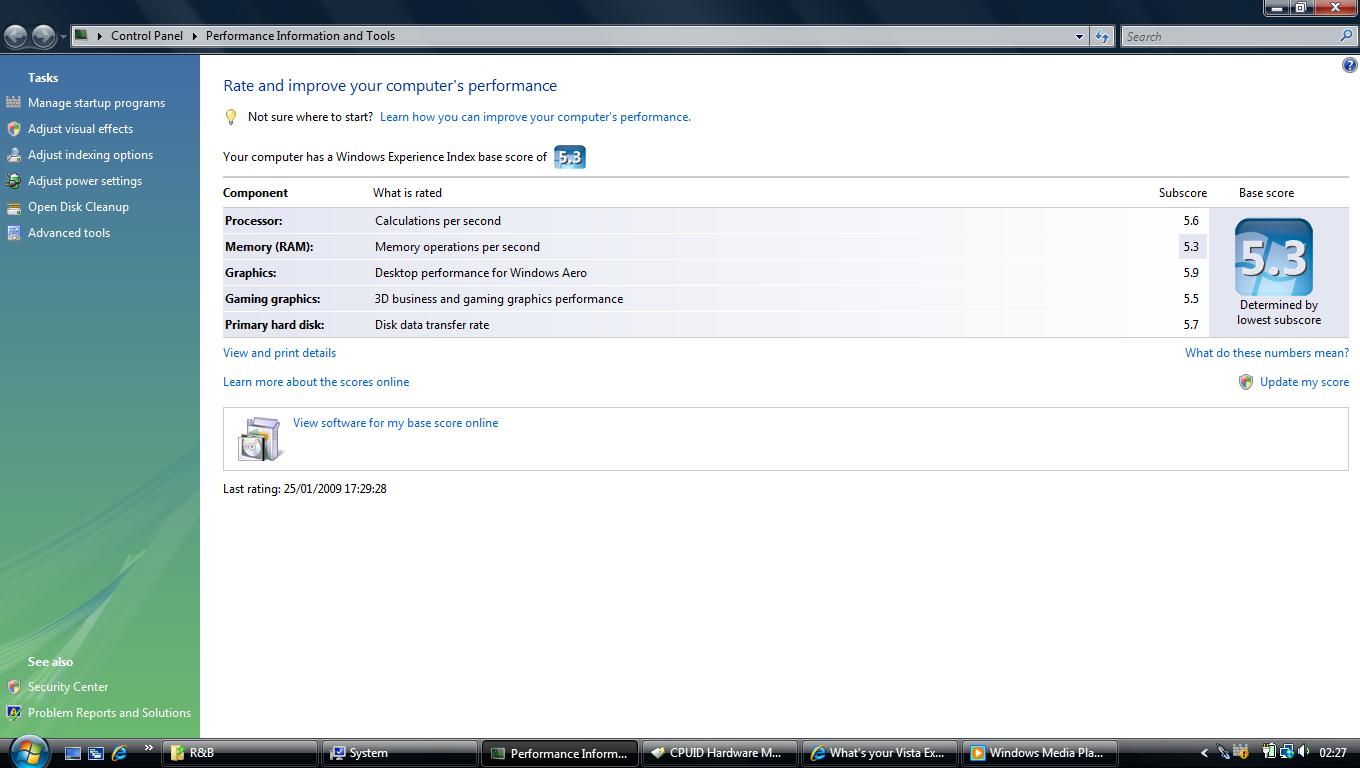Open View and print details
The height and width of the screenshot is (768, 1360).
(279, 353)
